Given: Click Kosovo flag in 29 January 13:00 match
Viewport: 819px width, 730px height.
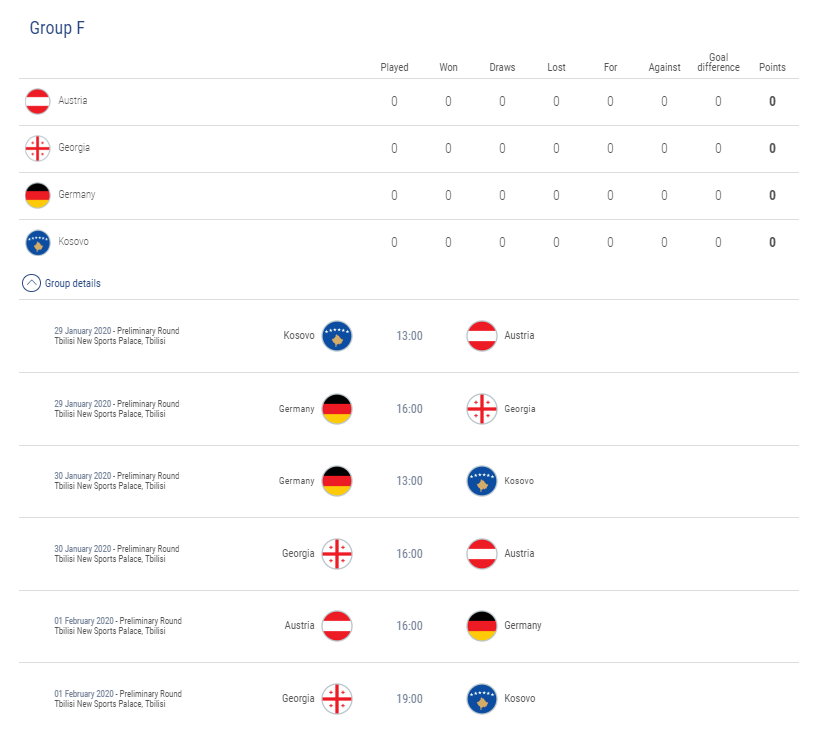Looking at the screenshot, I should pos(337,336).
